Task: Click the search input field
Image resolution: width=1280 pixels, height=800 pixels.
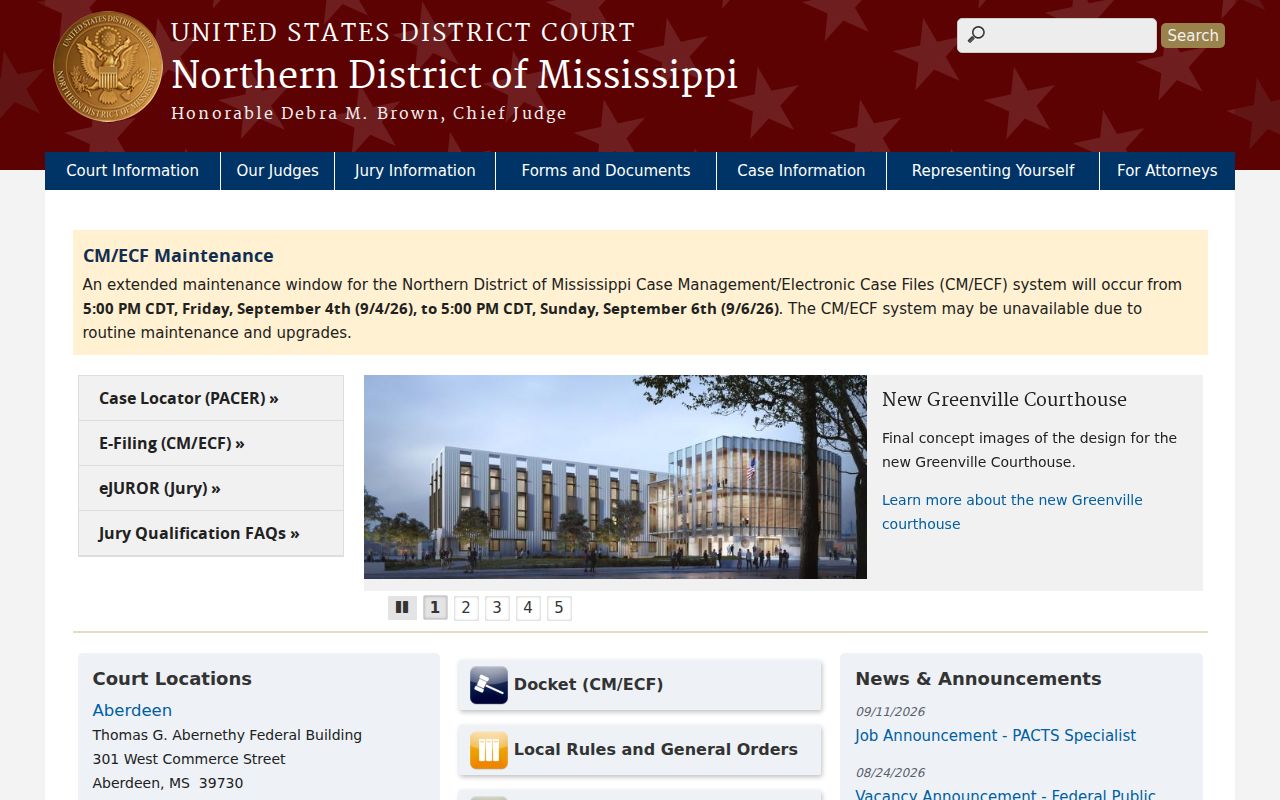Action: 1057,35
